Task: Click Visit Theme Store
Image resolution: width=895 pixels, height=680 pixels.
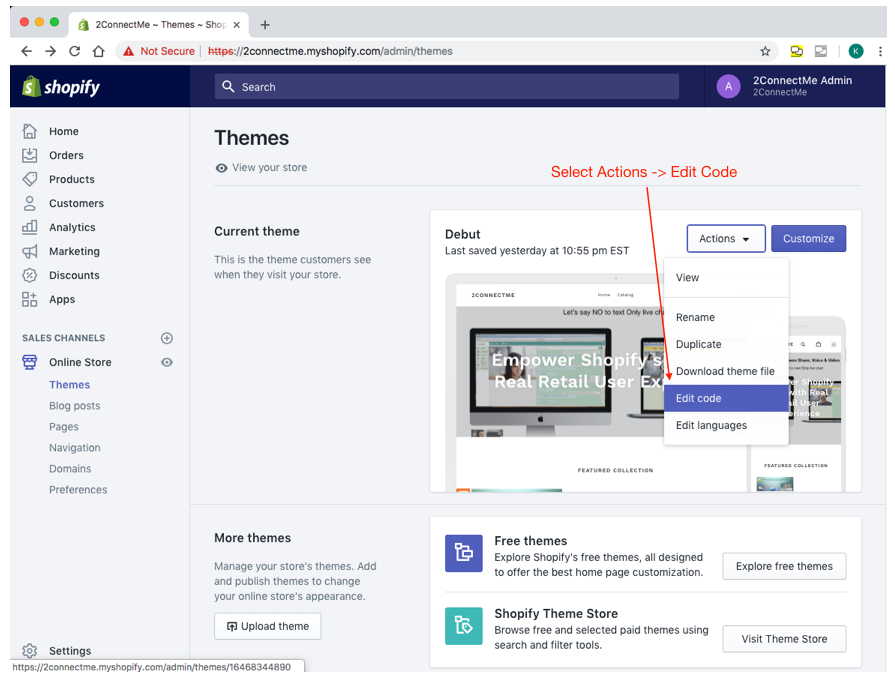Action: [784, 639]
